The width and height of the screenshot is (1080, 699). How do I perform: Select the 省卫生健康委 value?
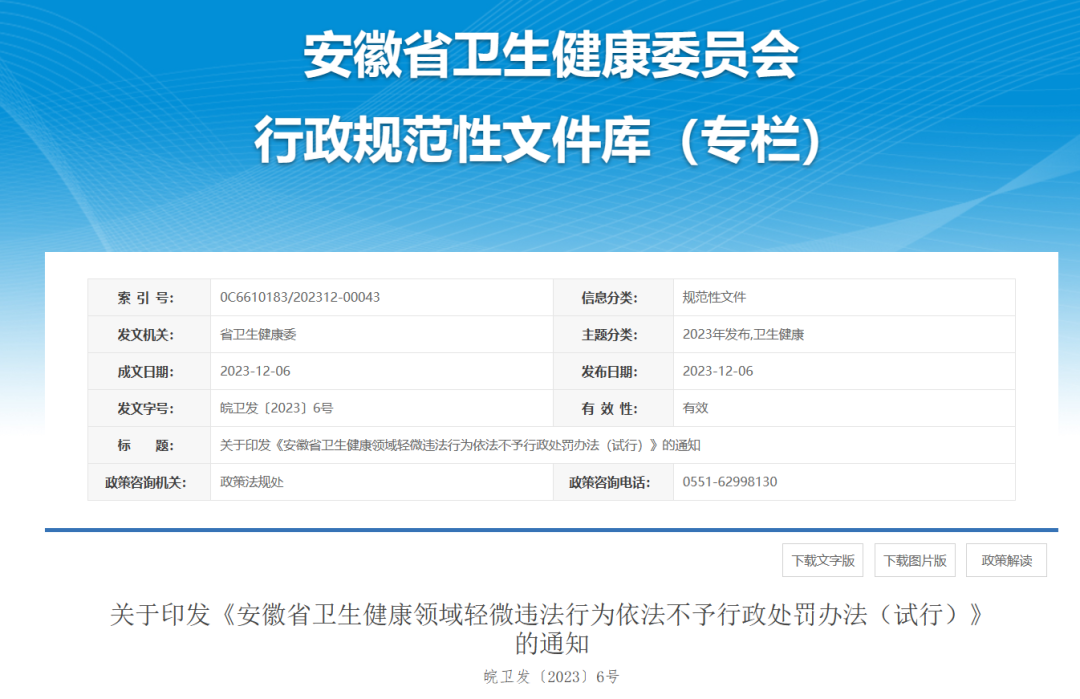coord(258,335)
